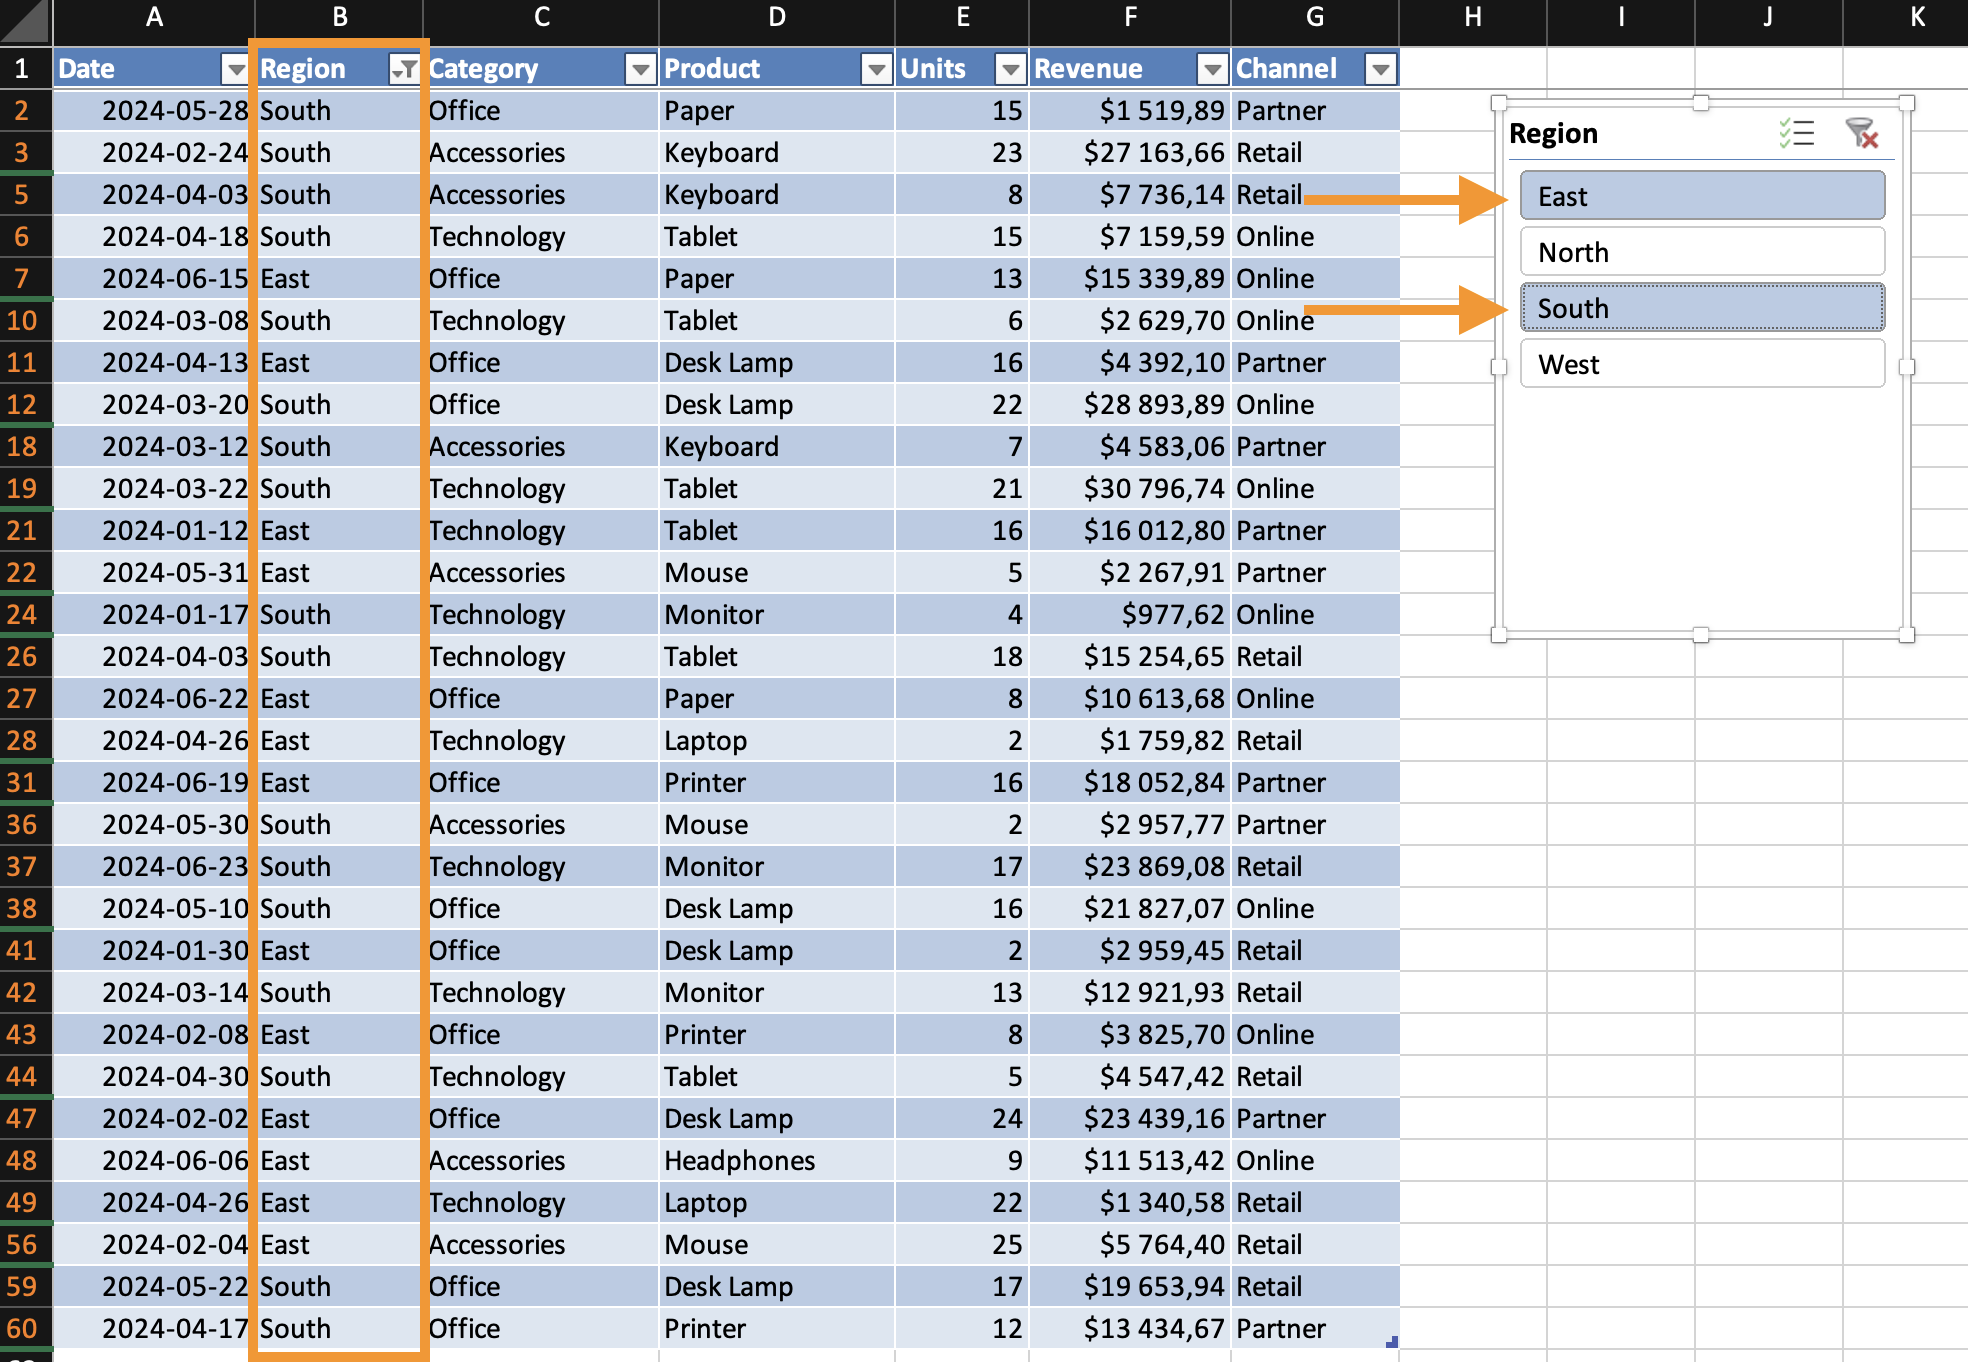
Task: Click the table resize handle corner
Action: (x=1392, y=1342)
